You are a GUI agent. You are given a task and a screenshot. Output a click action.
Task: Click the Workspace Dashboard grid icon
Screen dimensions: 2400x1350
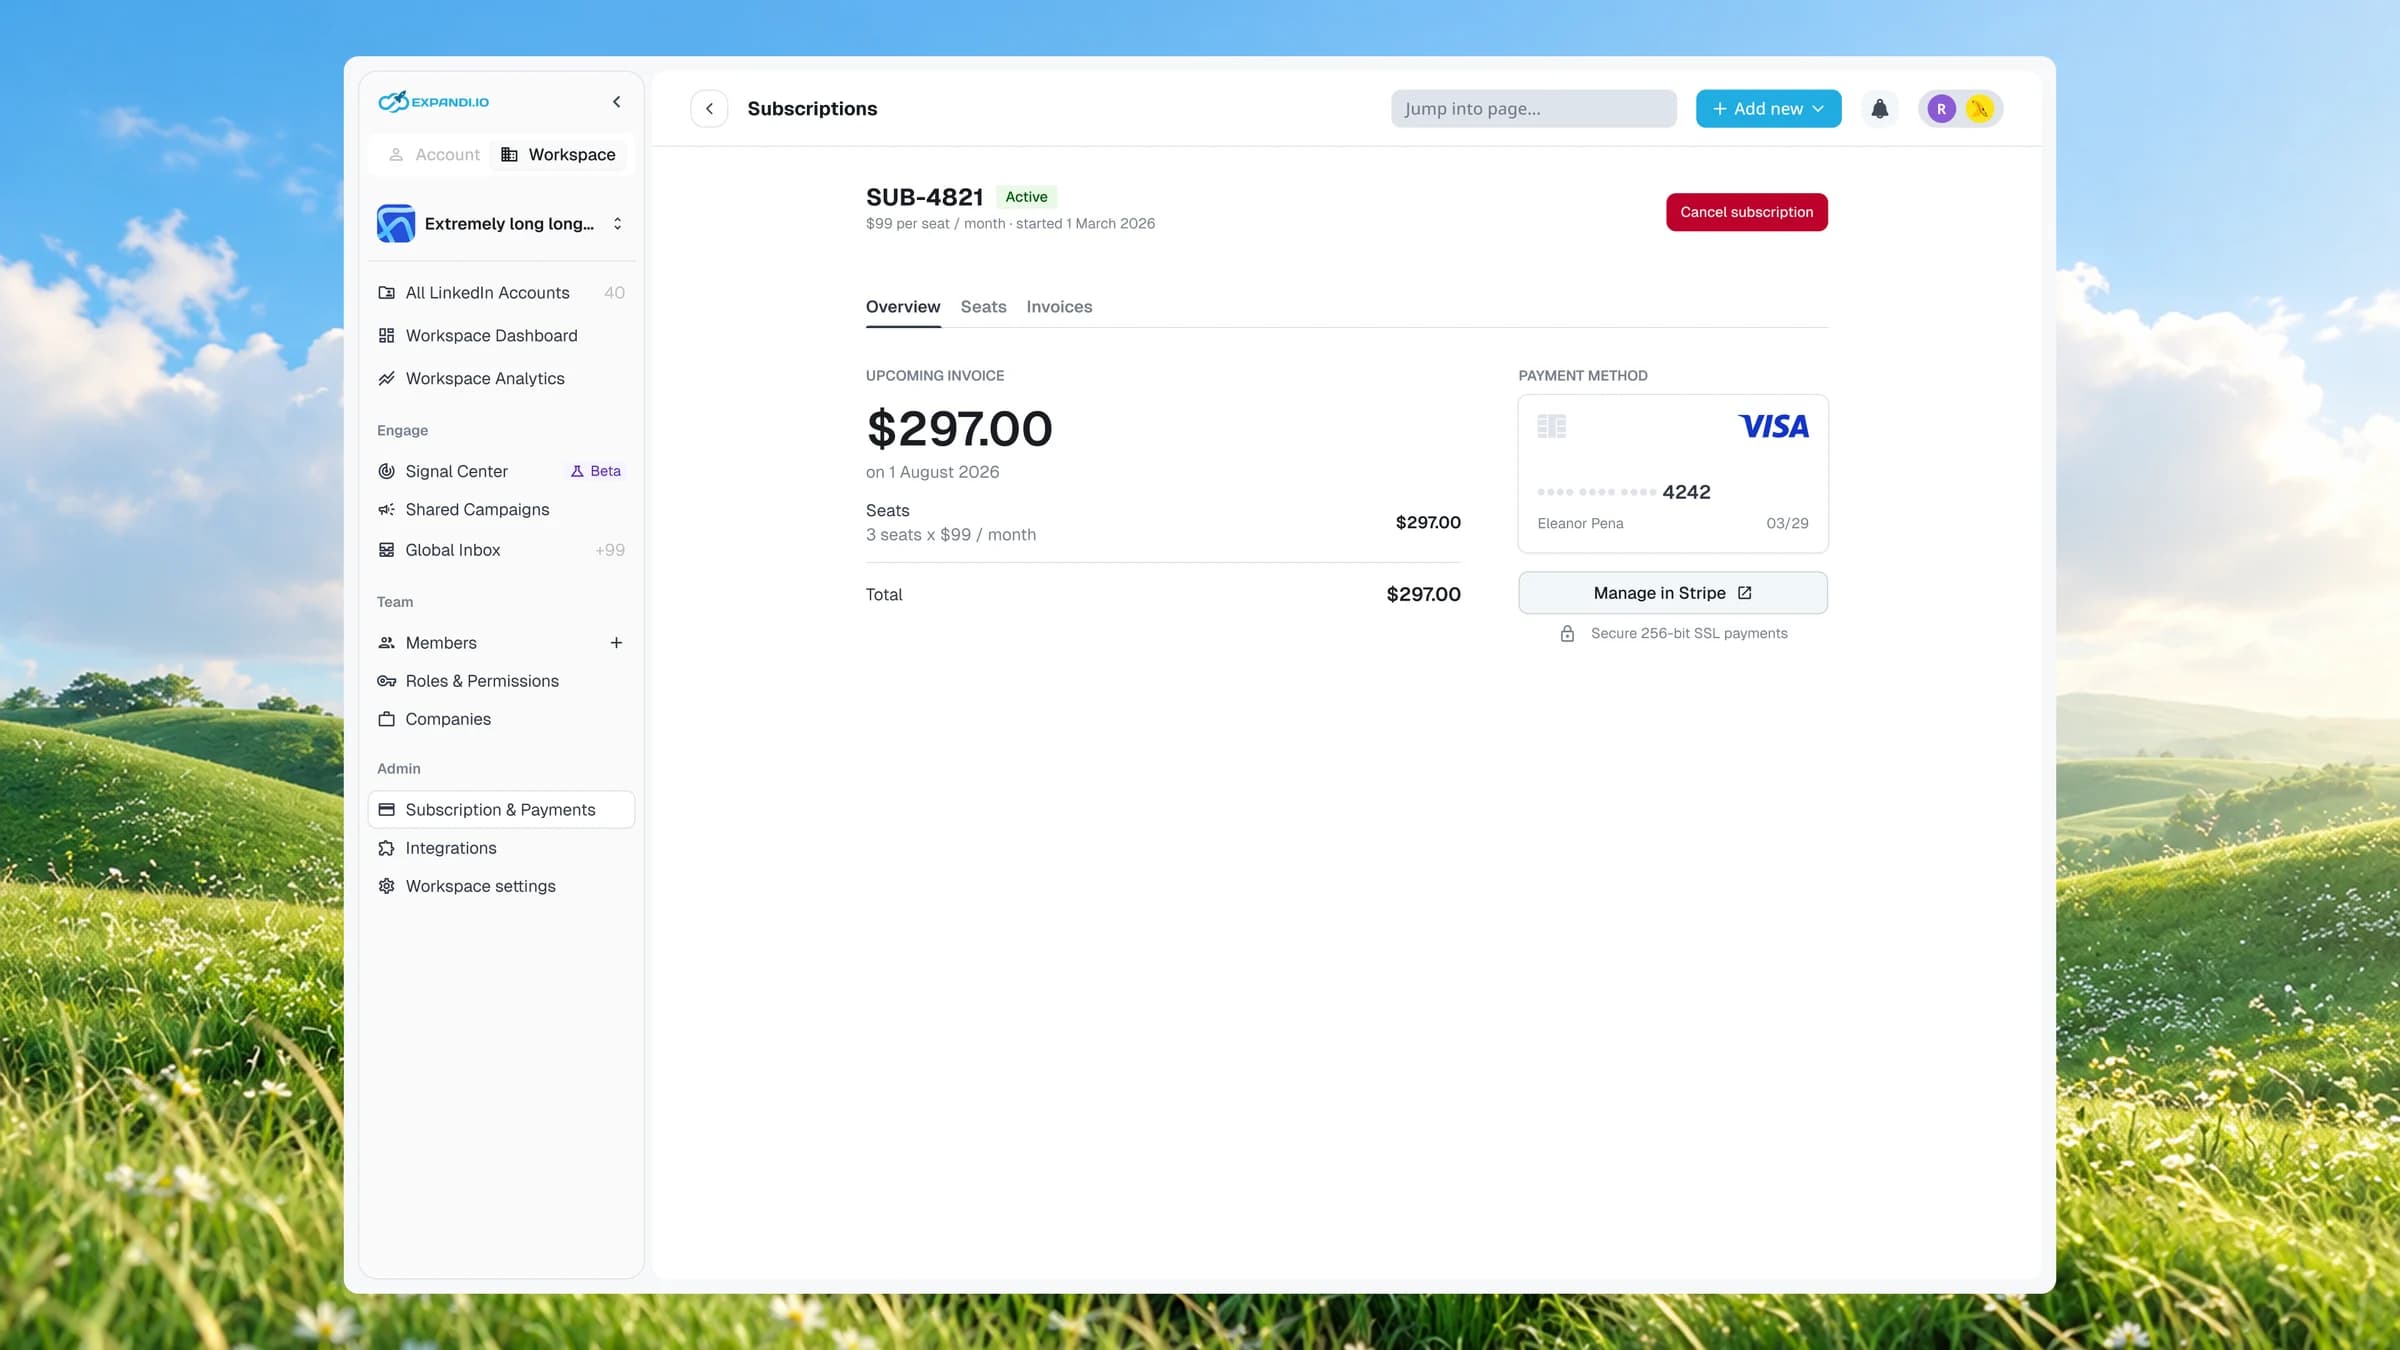(386, 336)
